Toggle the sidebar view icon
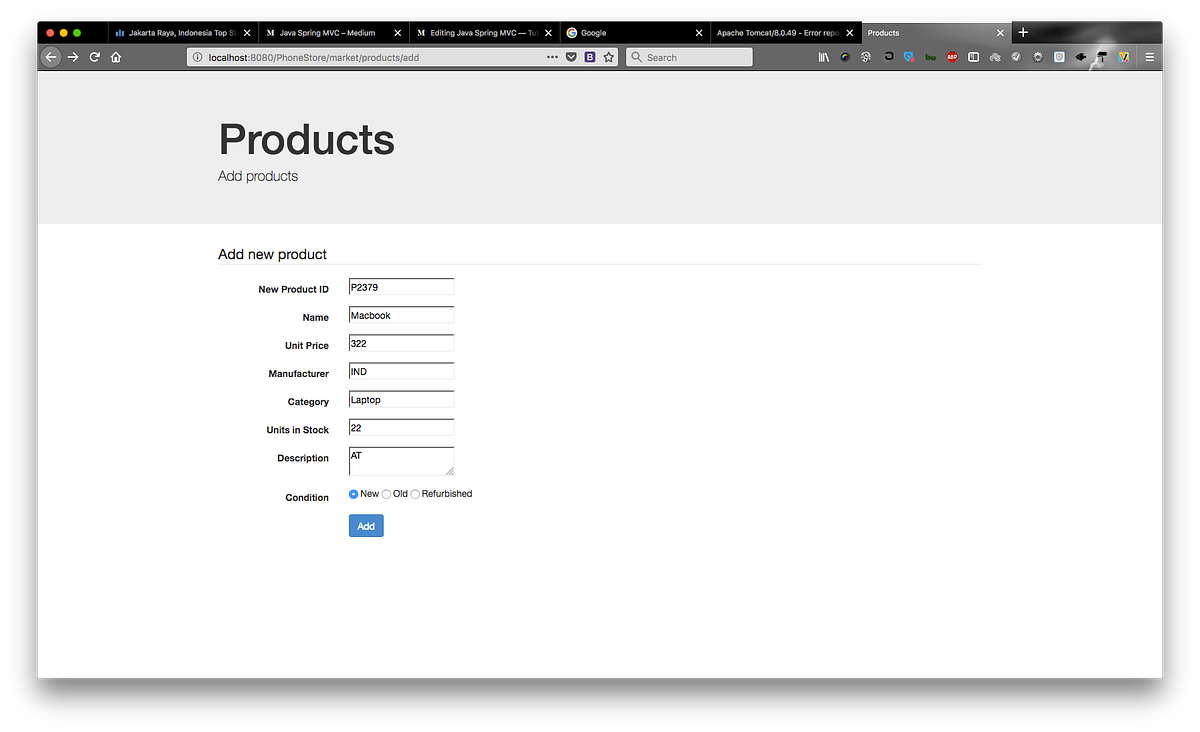 [973, 57]
